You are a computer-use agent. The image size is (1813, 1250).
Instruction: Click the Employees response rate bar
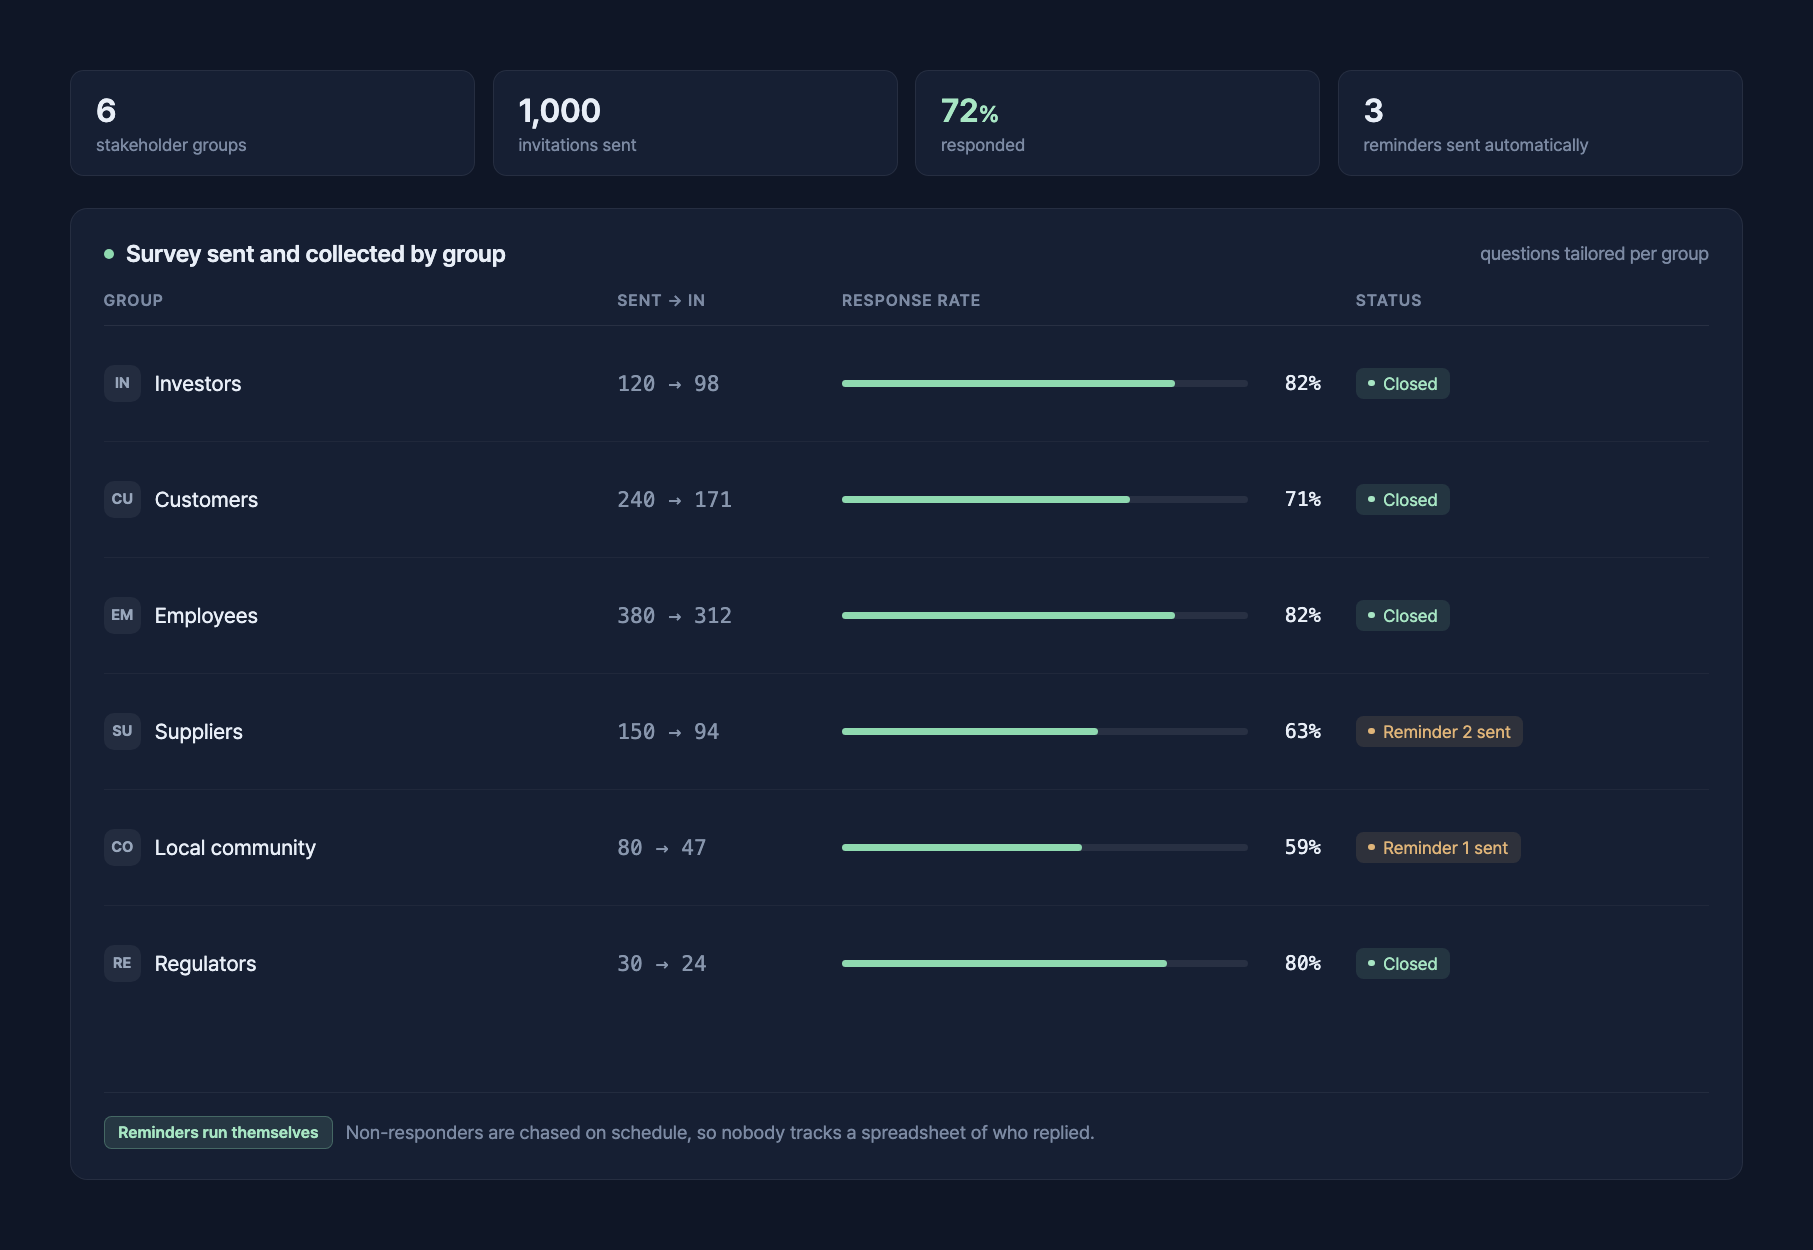point(1045,615)
